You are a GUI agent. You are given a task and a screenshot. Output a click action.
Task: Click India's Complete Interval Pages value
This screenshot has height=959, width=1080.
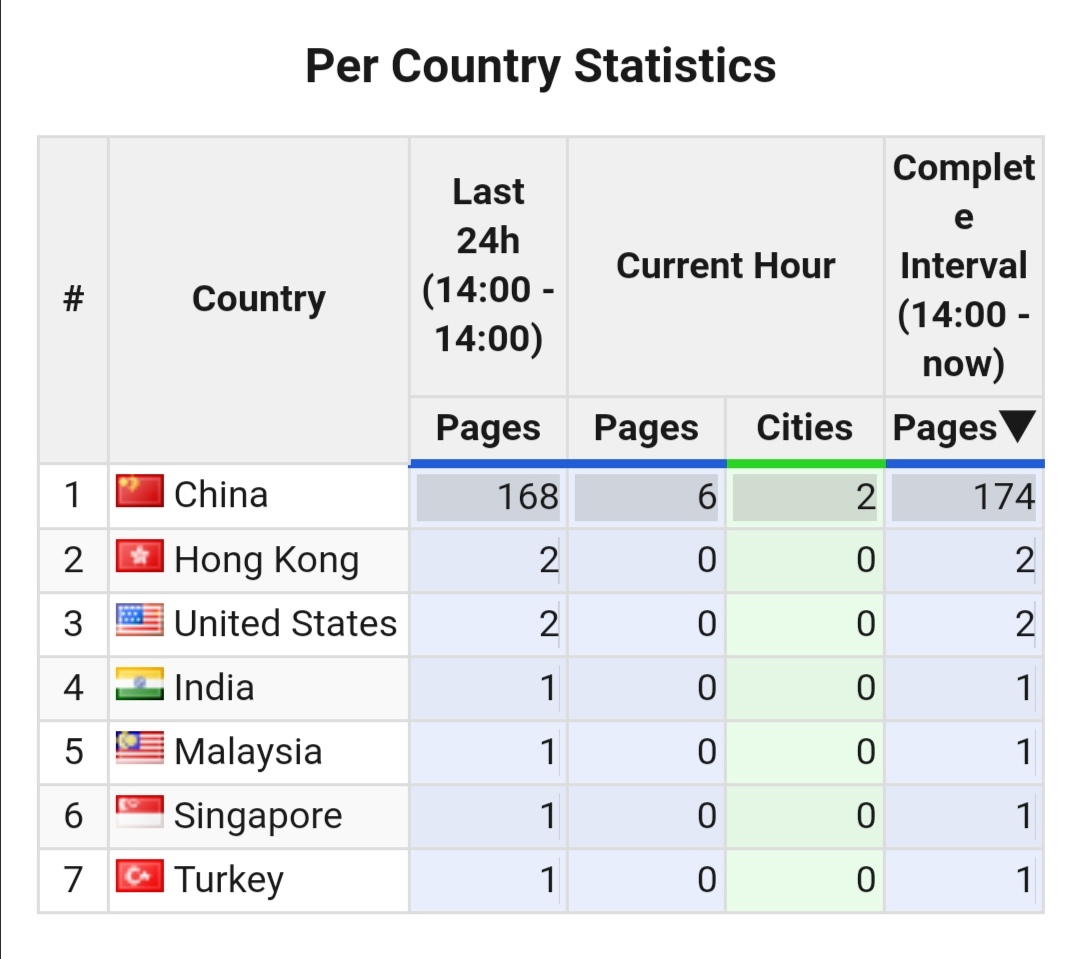[1024, 688]
